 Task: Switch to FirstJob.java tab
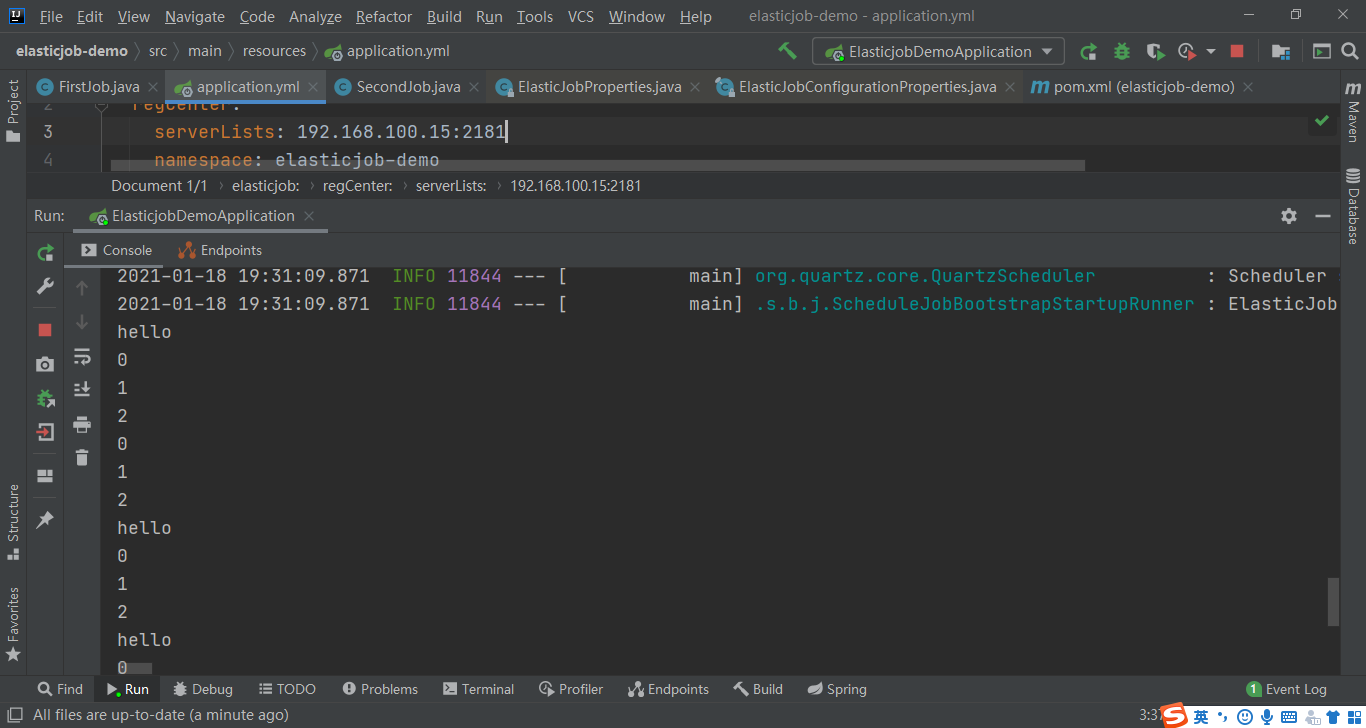click(98, 87)
